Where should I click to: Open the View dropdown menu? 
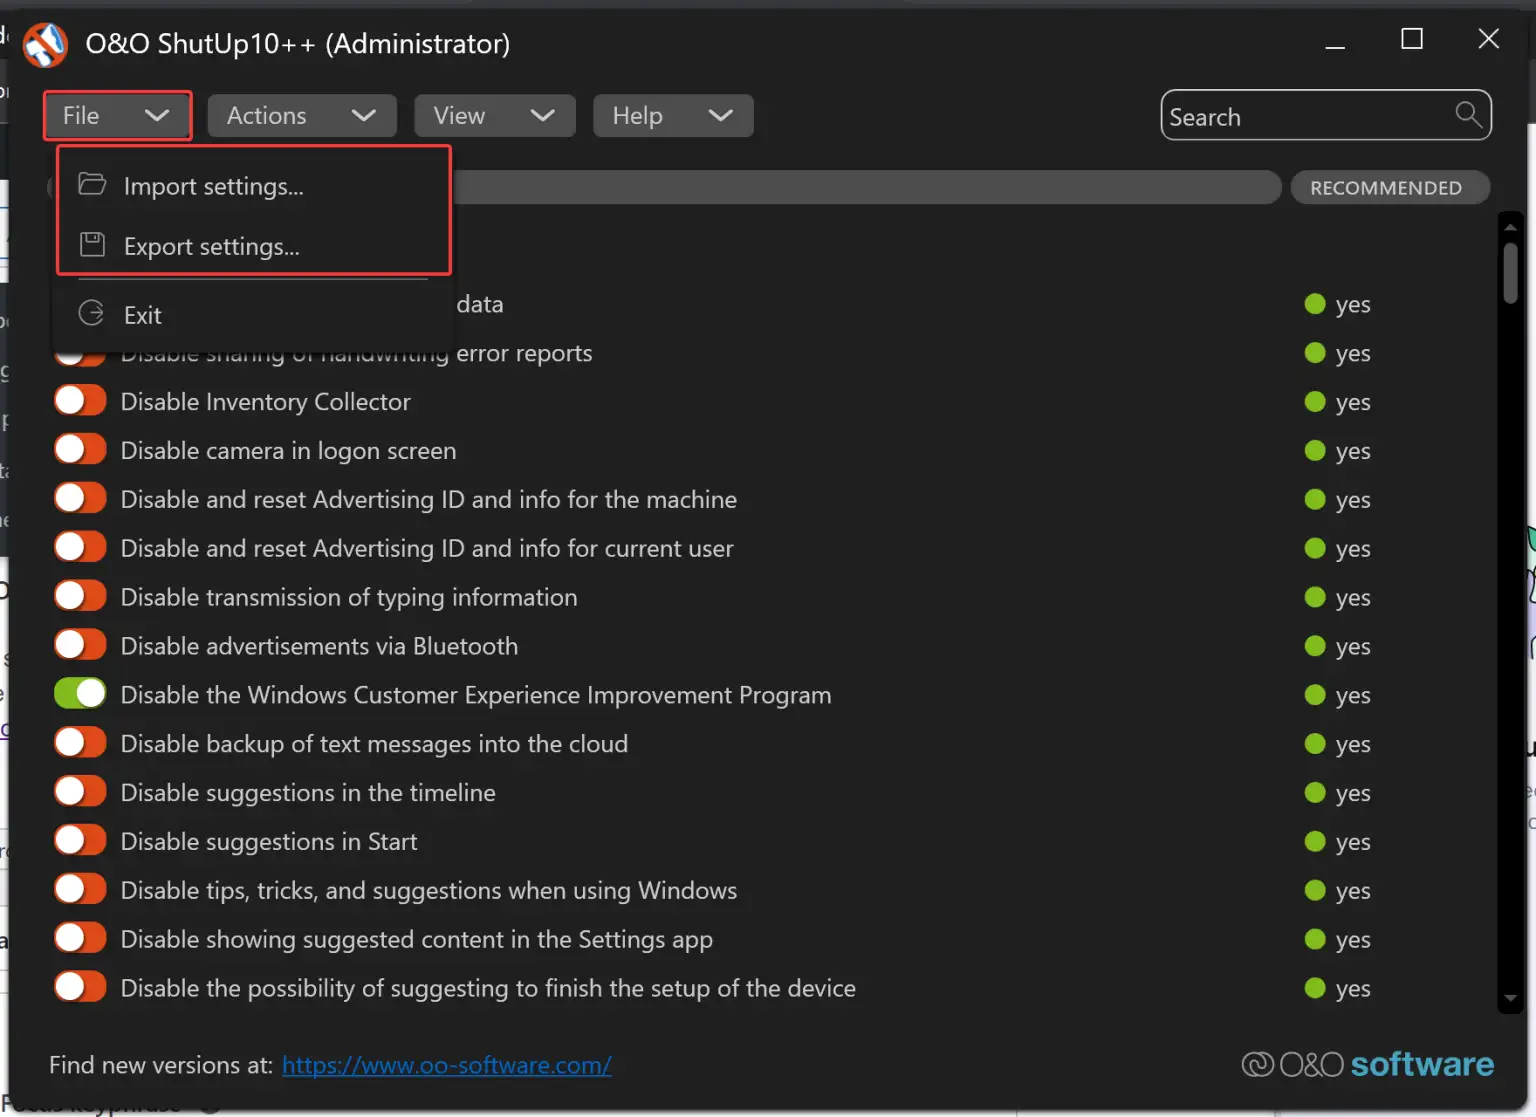click(x=494, y=116)
